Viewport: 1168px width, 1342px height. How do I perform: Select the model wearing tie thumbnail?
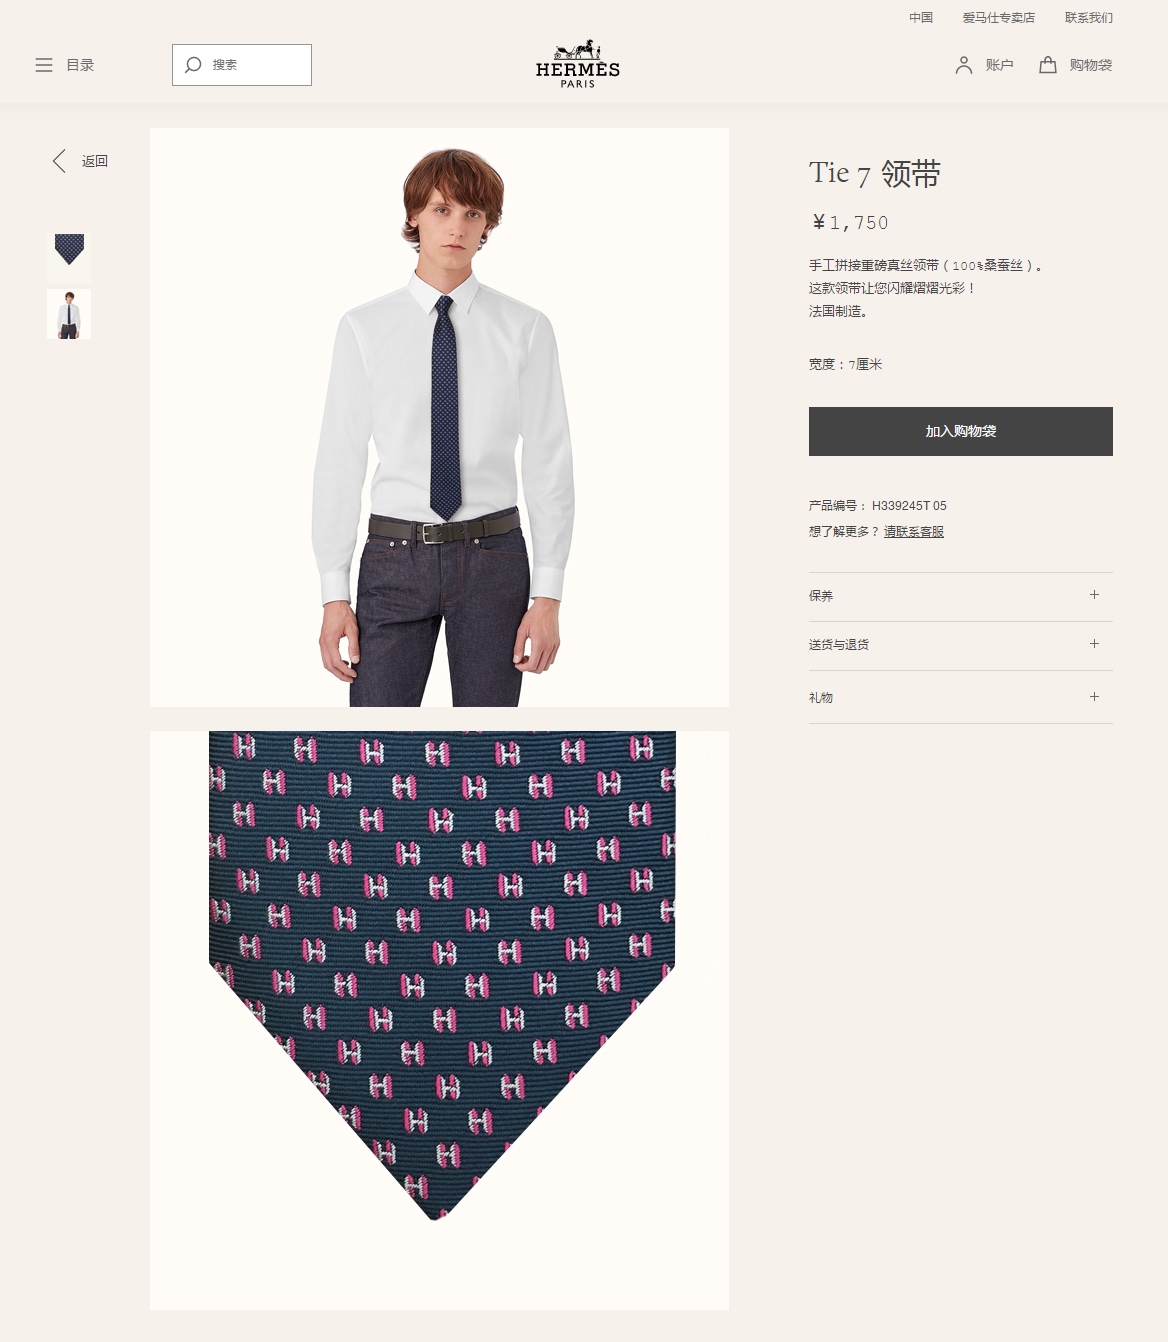click(69, 314)
